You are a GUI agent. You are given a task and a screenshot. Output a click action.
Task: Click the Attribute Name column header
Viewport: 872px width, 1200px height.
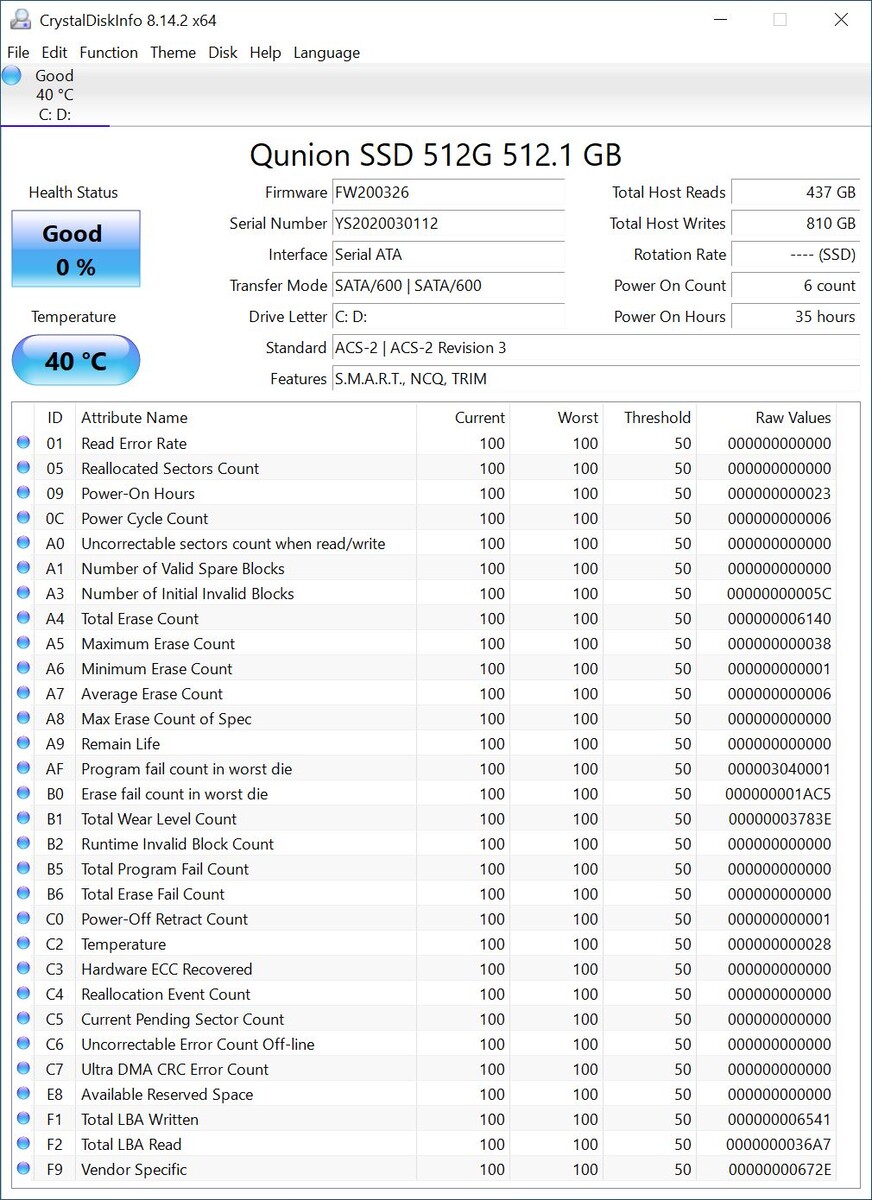[x=134, y=417]
